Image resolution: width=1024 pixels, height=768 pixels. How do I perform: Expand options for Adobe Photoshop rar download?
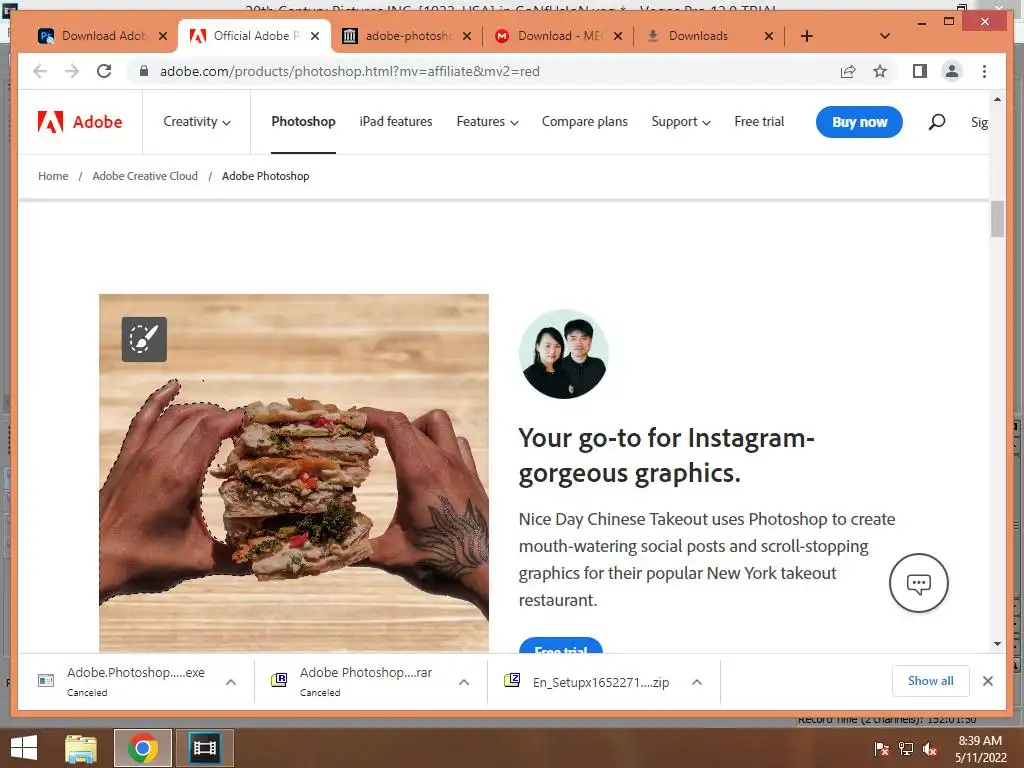point(464,682)
